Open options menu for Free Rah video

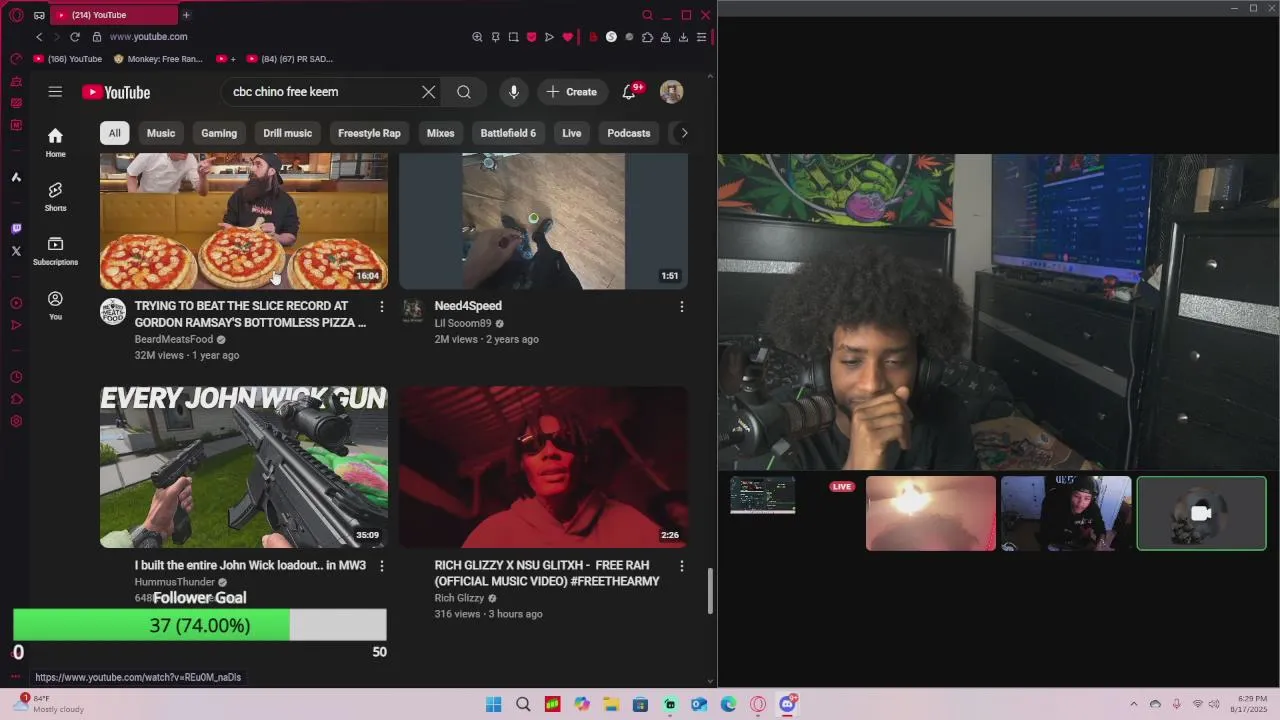click(682, 566)
